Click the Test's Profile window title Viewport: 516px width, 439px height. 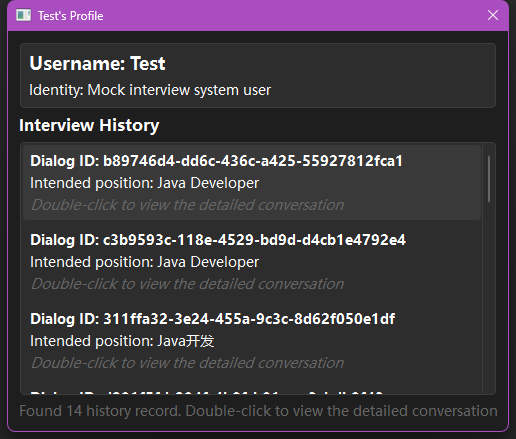[x=70, y=16]
